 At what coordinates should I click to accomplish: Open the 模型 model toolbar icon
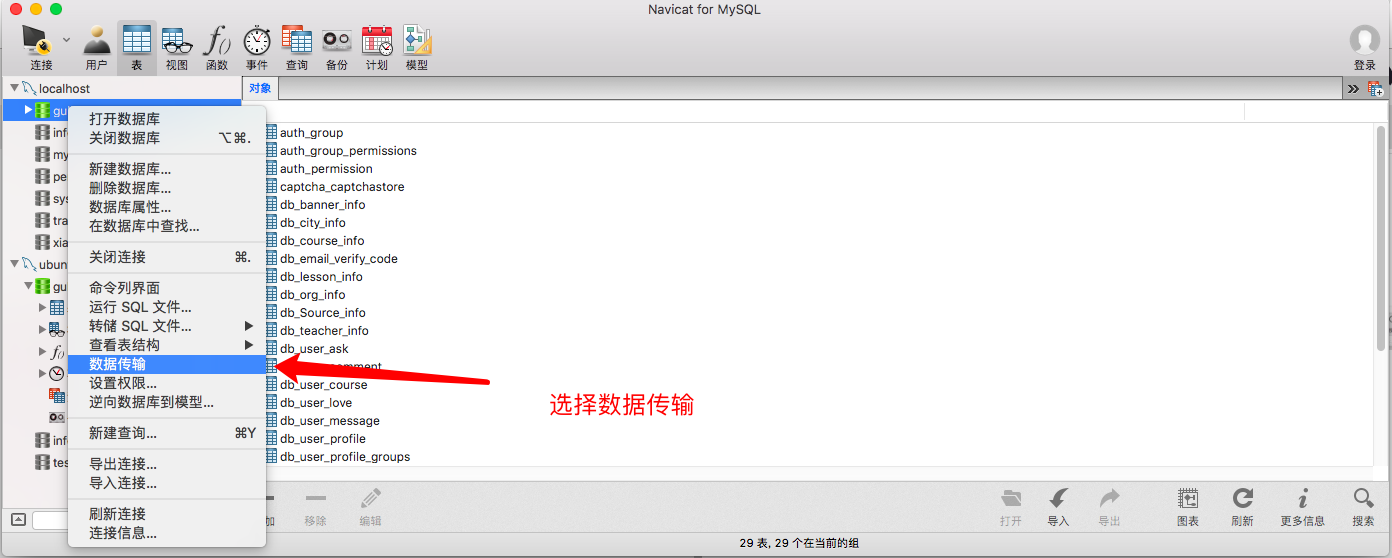417,47
